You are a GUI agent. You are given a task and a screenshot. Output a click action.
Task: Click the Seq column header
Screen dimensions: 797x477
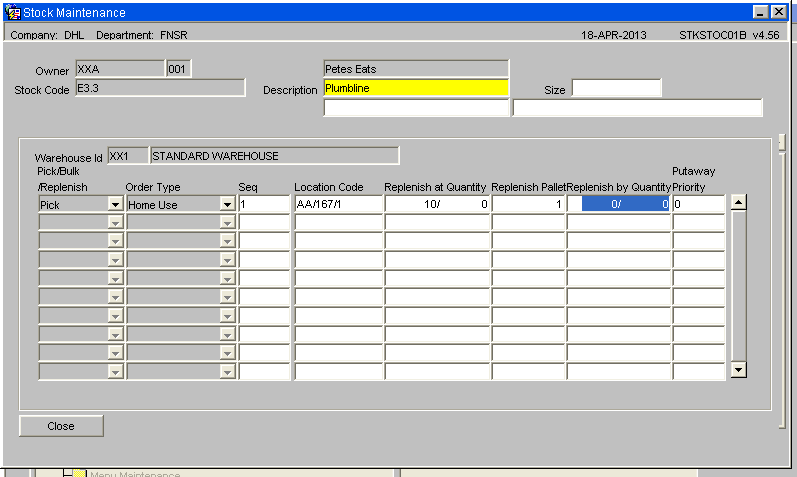point(248,187)
